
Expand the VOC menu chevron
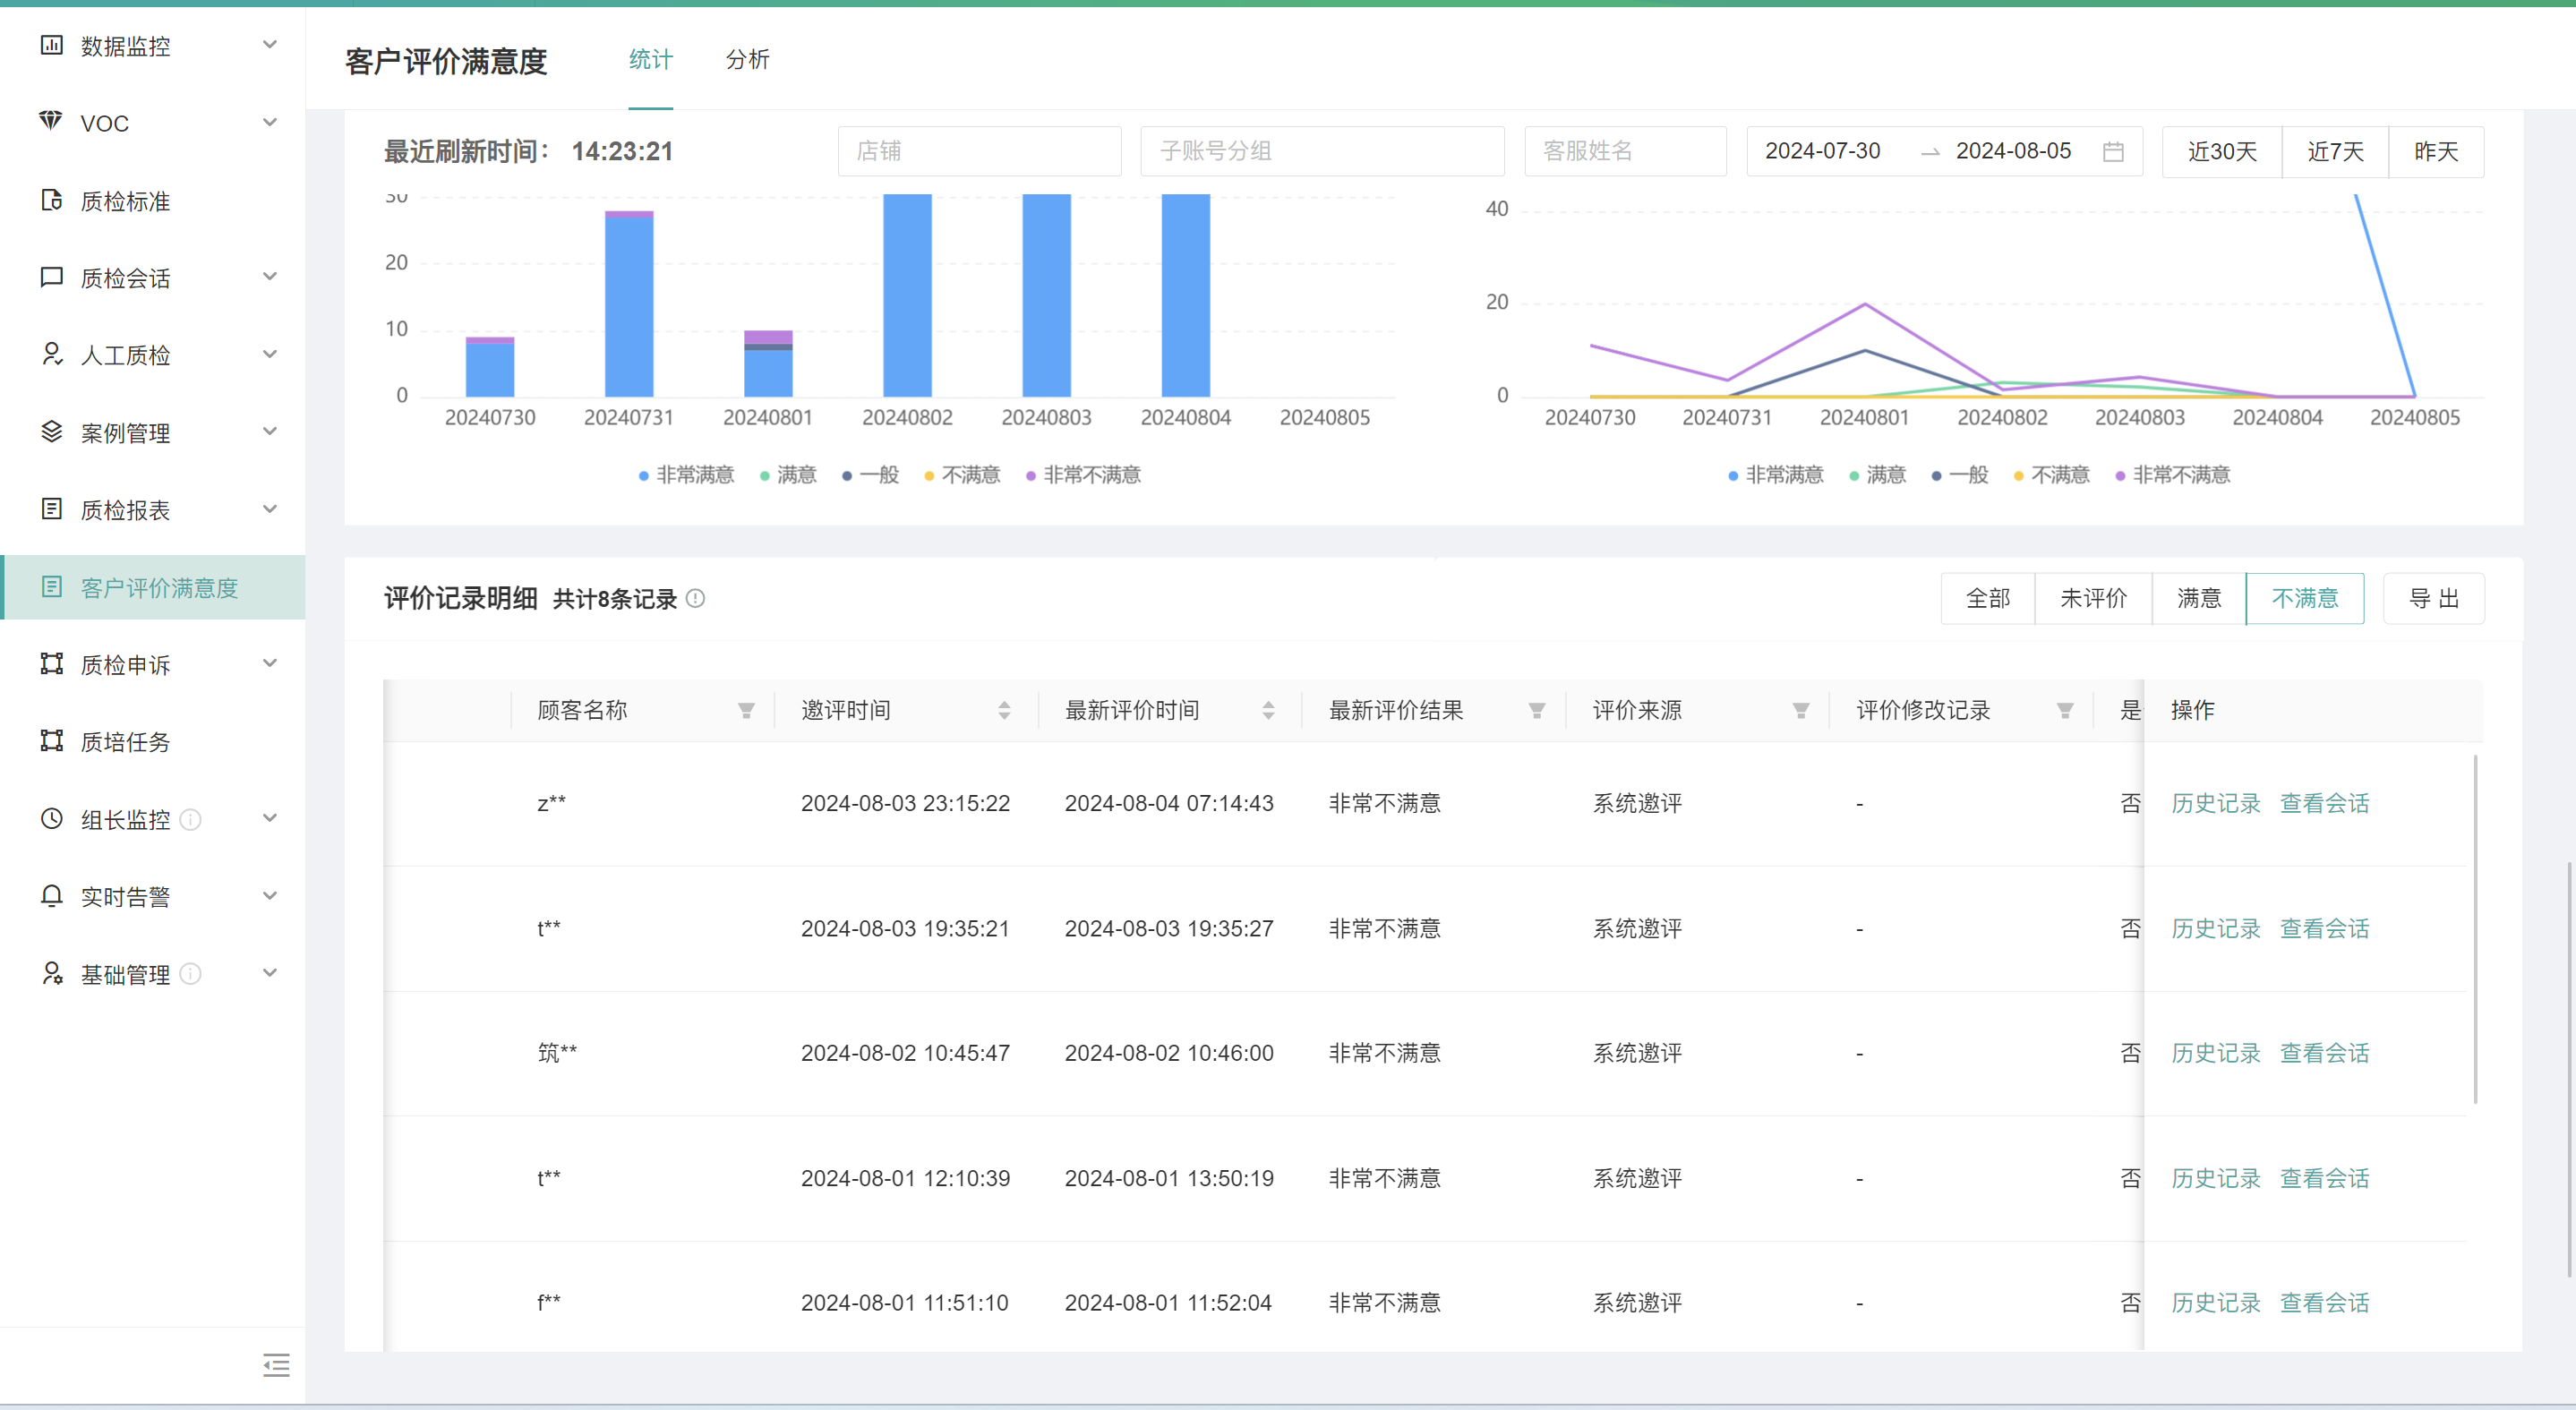point(269,122)
